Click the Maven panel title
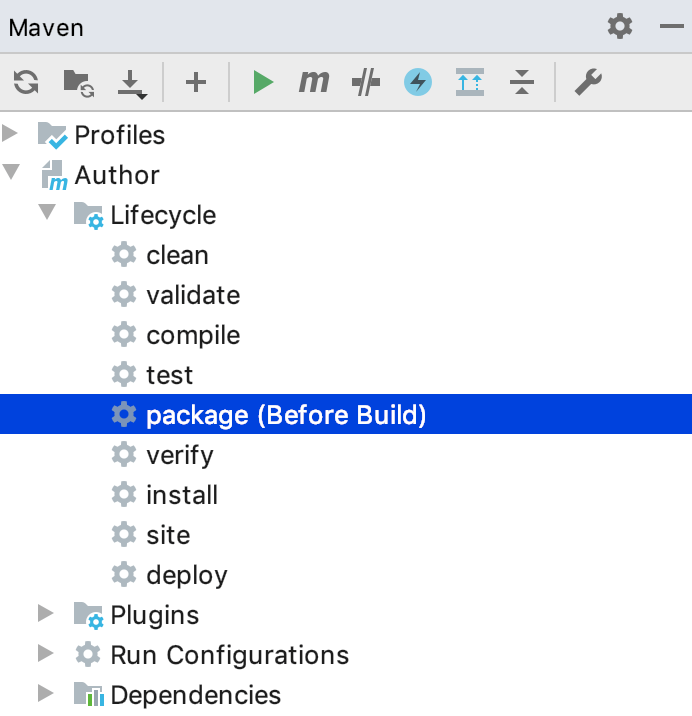 point(46,28)
